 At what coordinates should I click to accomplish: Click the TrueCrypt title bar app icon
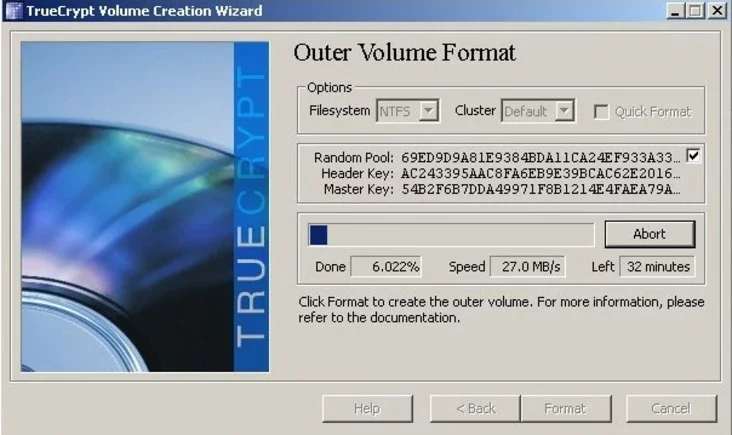pyautogui.click(x=14, y=11)
